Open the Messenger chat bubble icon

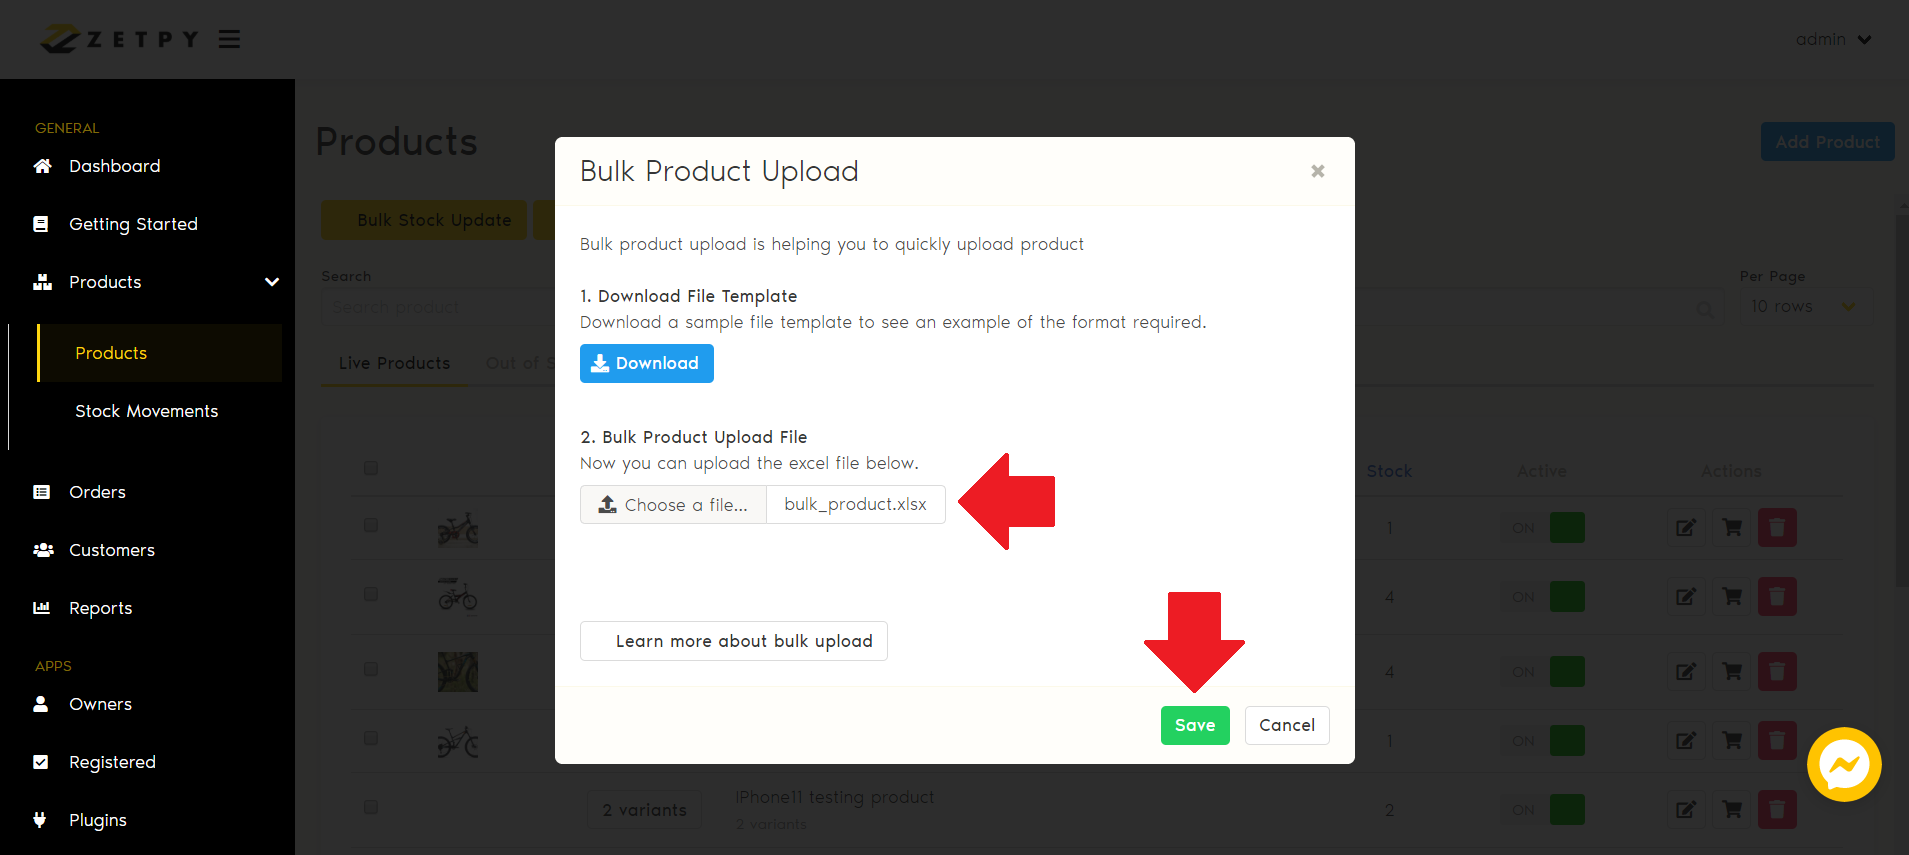1844,765
